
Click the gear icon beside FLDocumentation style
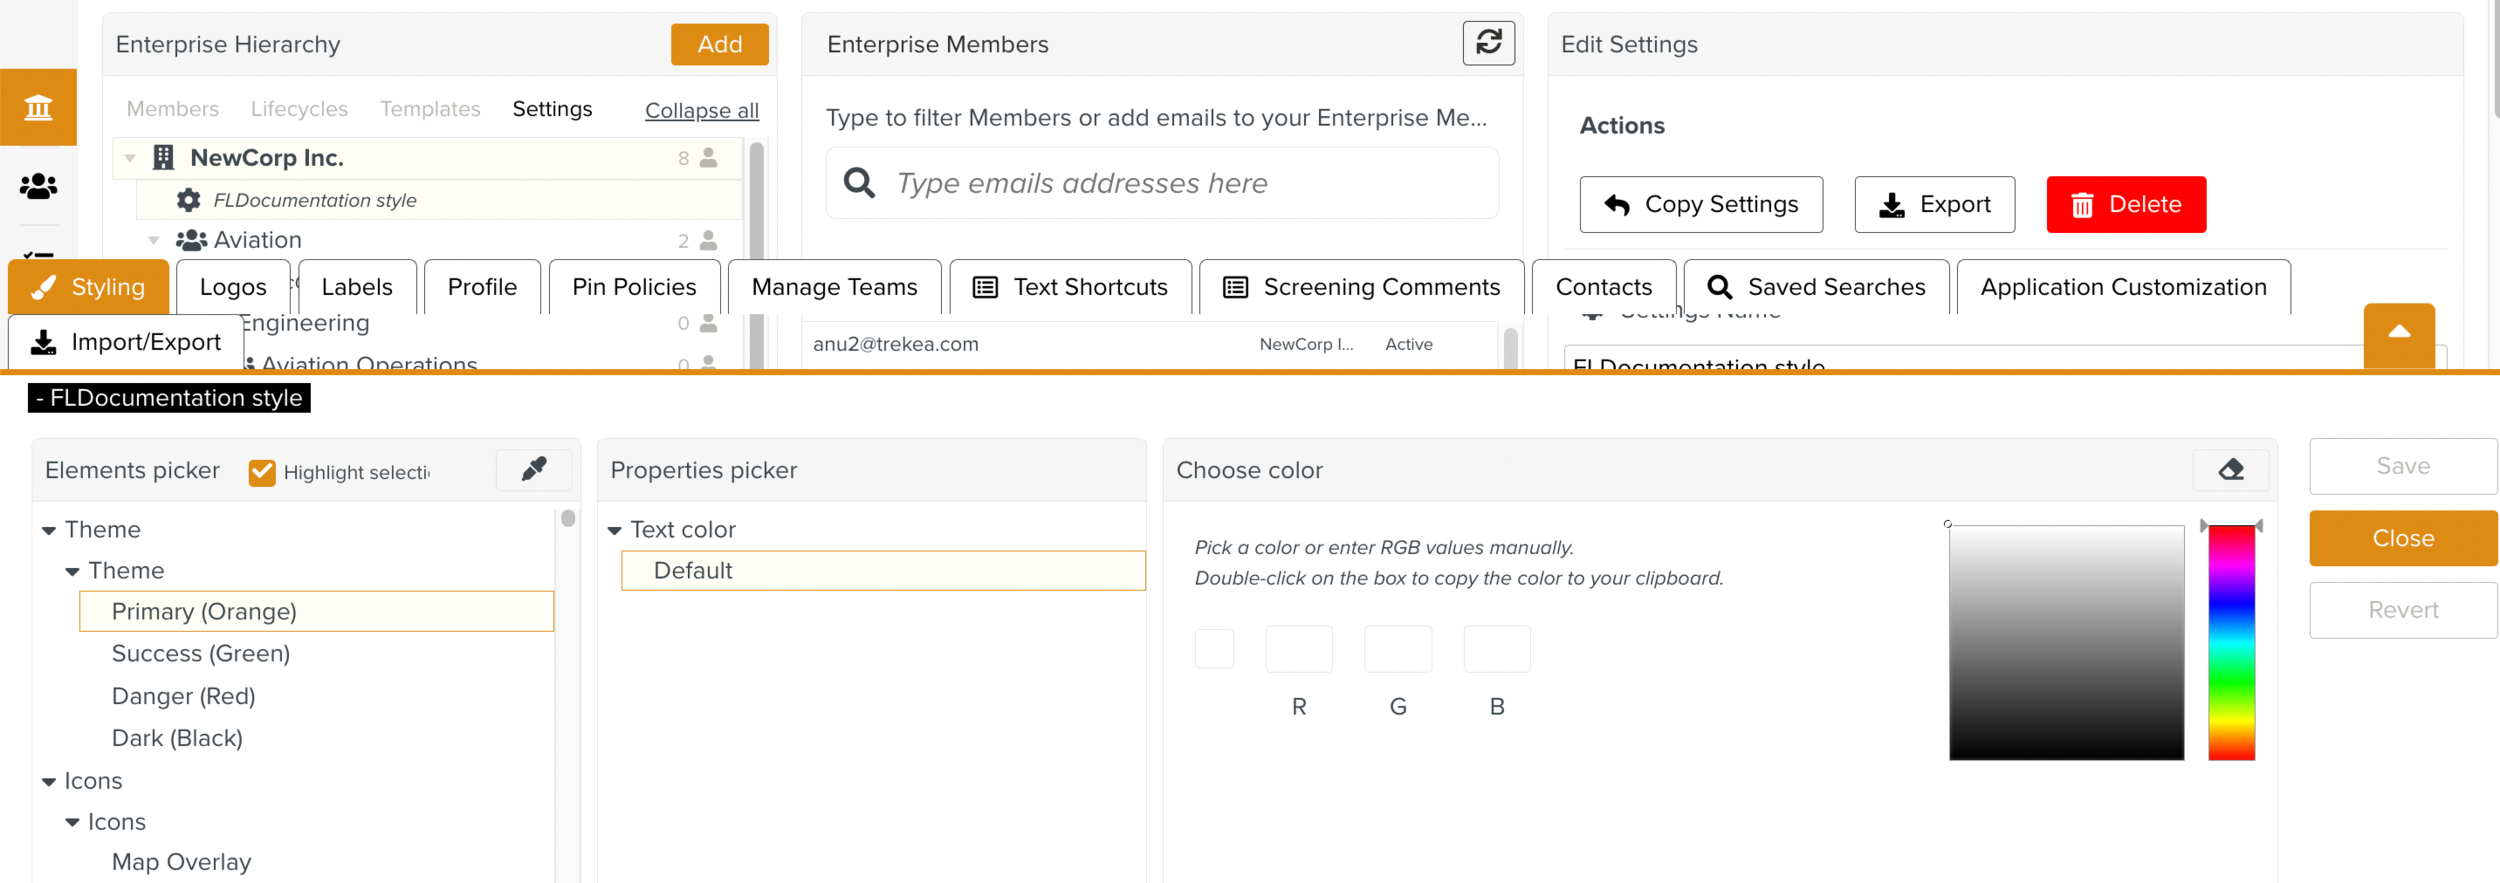[188, 200]
